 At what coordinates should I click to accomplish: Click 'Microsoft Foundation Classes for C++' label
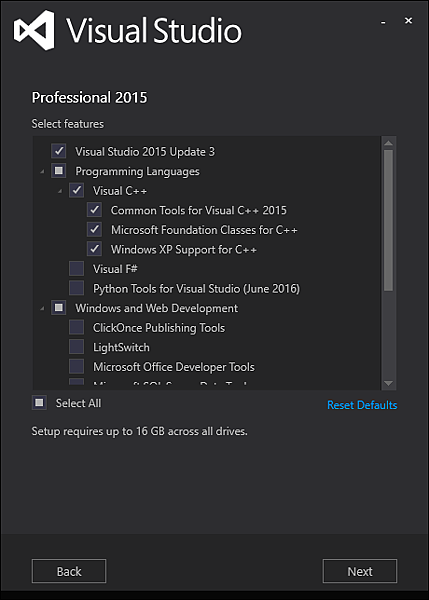(x=204, y=230)
